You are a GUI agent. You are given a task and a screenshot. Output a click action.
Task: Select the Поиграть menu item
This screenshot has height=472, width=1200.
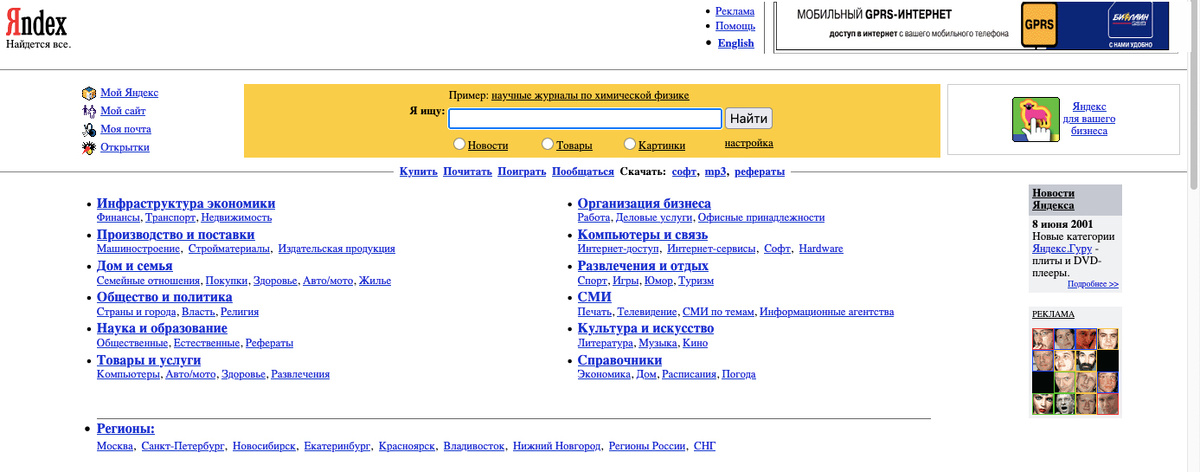click(x=522, y=172)
